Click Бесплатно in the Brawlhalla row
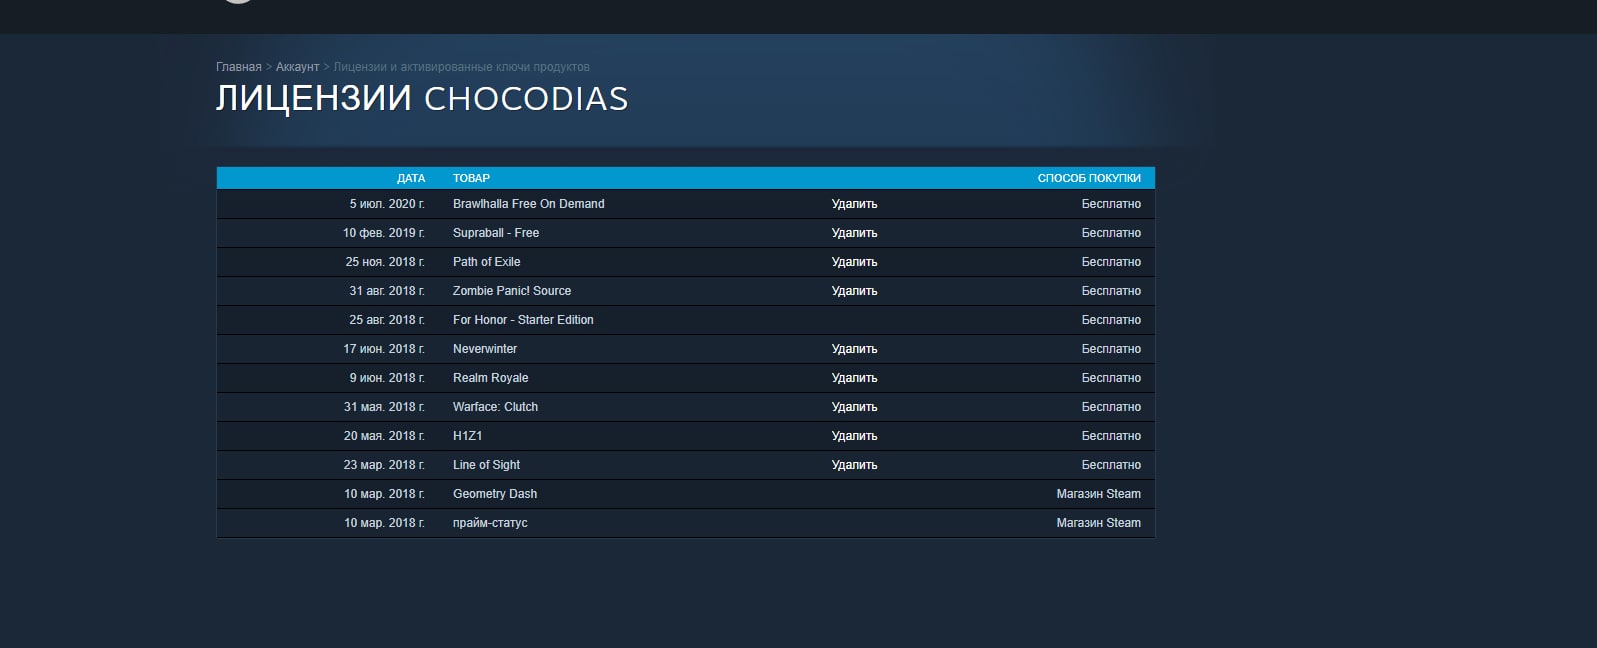The image size is (1597, 648). 1111,204
